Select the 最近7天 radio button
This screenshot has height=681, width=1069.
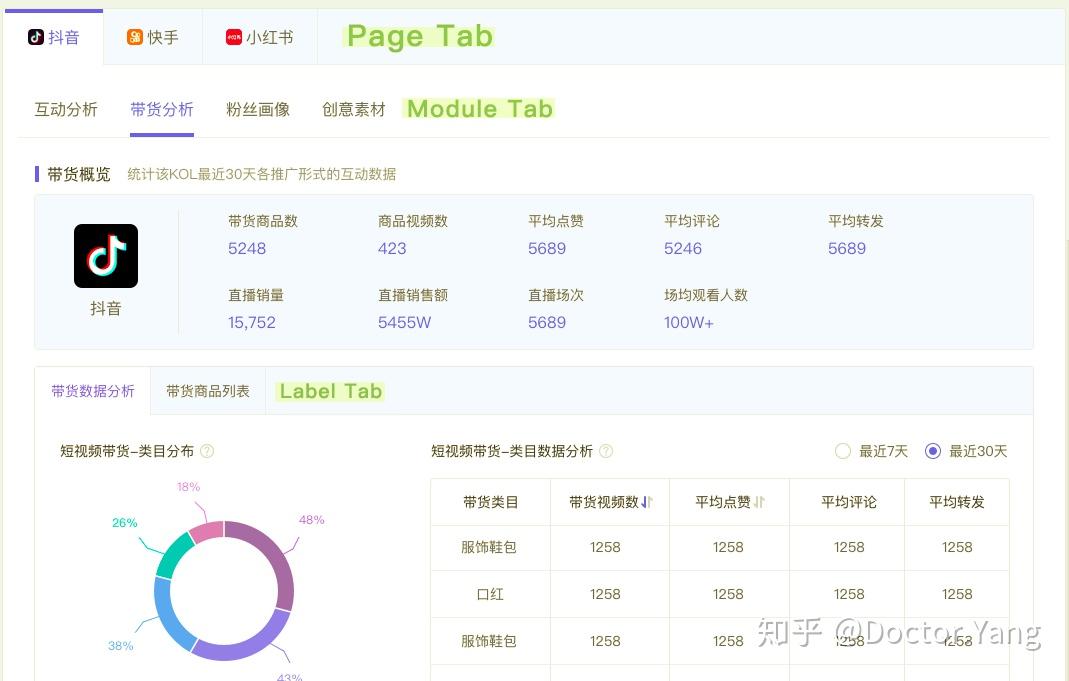pyautogui.click(x=843, y=451)
